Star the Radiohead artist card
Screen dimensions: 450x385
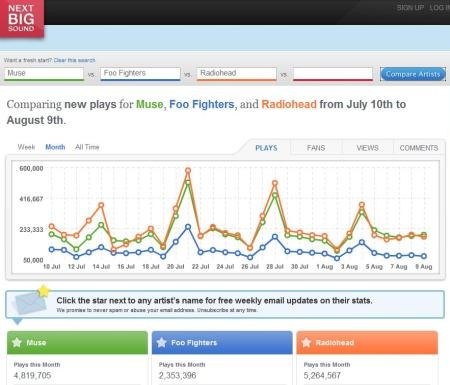pos(306,342)
